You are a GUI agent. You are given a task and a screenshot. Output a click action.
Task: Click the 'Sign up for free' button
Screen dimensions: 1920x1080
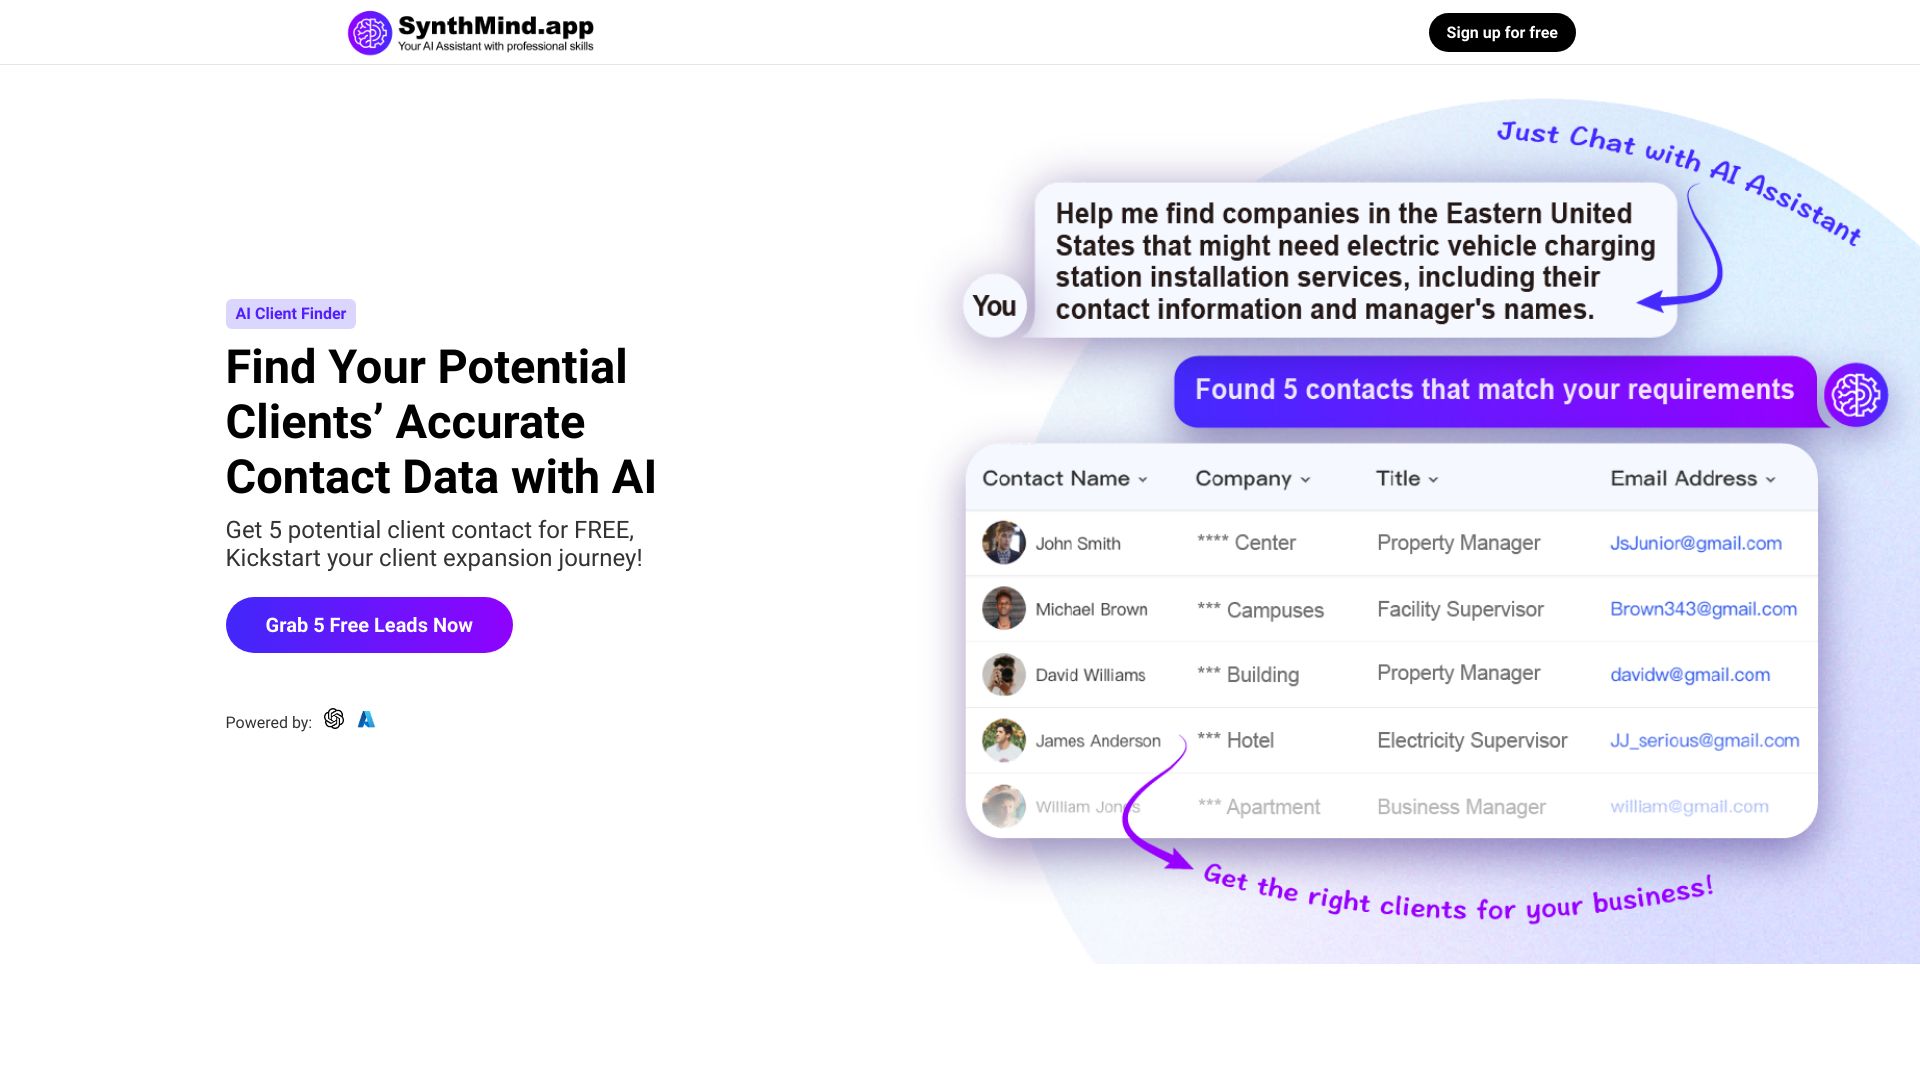tap(1501, 32)
